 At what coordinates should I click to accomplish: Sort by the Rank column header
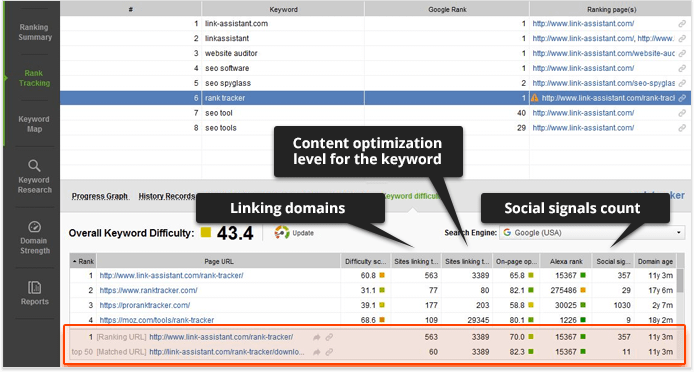point(83,261)
